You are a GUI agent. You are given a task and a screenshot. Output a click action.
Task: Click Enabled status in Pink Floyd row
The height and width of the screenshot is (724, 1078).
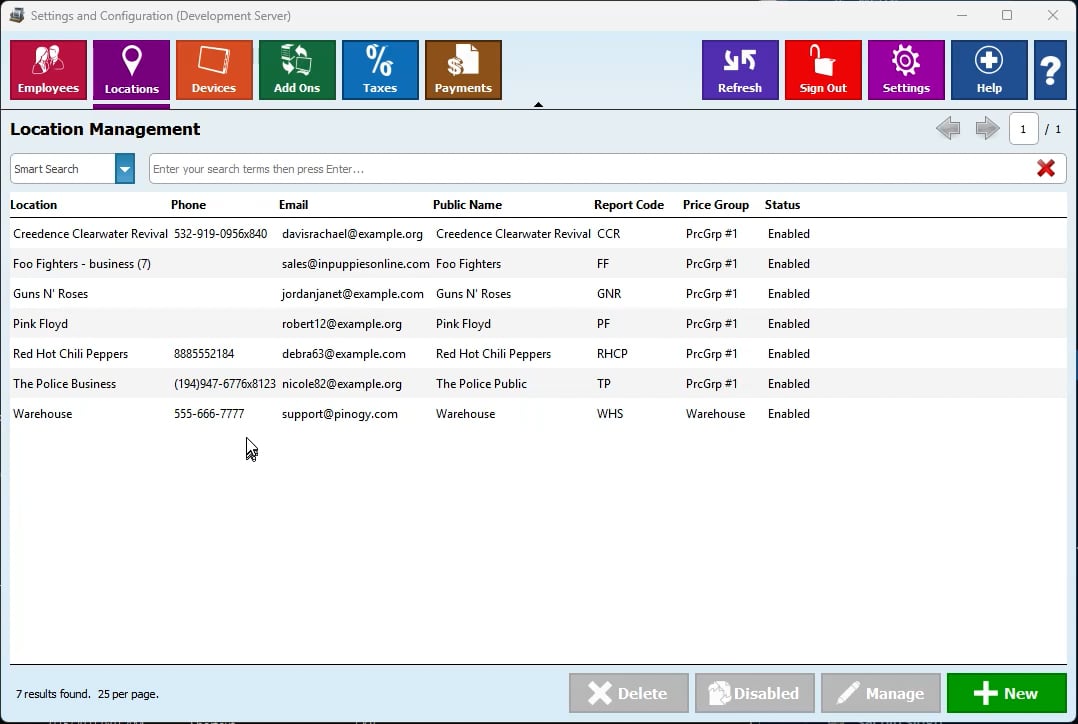[x=789, y=324]
